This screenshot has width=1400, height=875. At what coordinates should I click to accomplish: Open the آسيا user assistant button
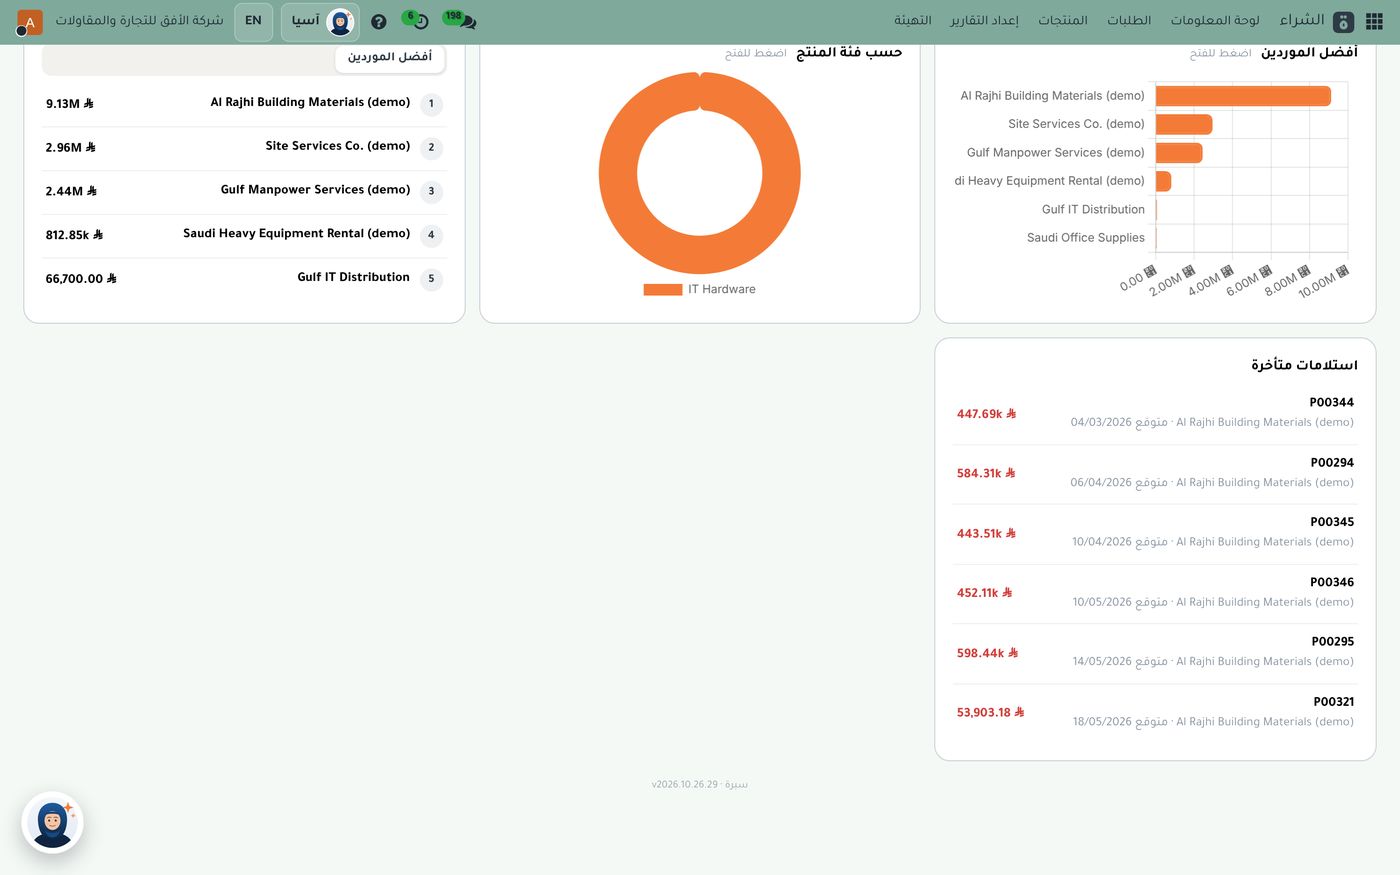[x=320, y=21]
